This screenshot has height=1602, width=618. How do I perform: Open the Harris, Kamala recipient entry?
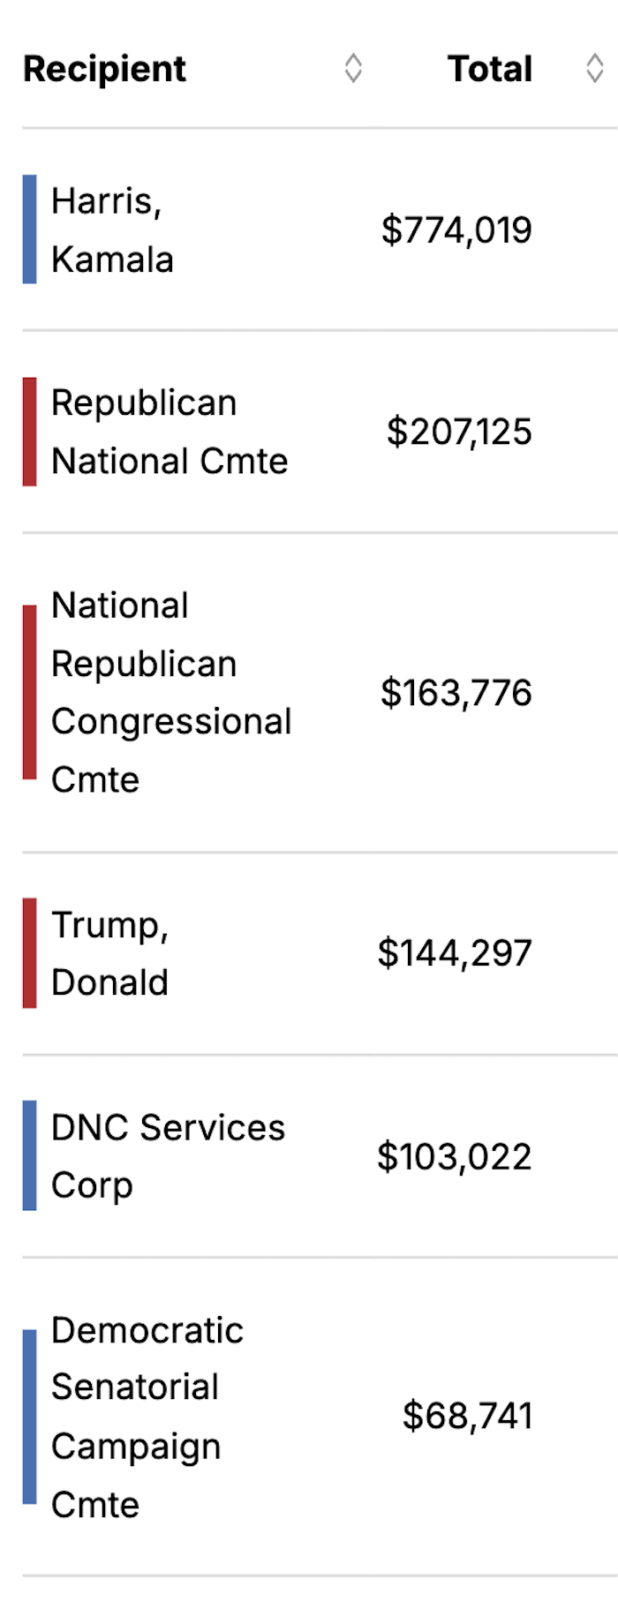click(112, 230)
